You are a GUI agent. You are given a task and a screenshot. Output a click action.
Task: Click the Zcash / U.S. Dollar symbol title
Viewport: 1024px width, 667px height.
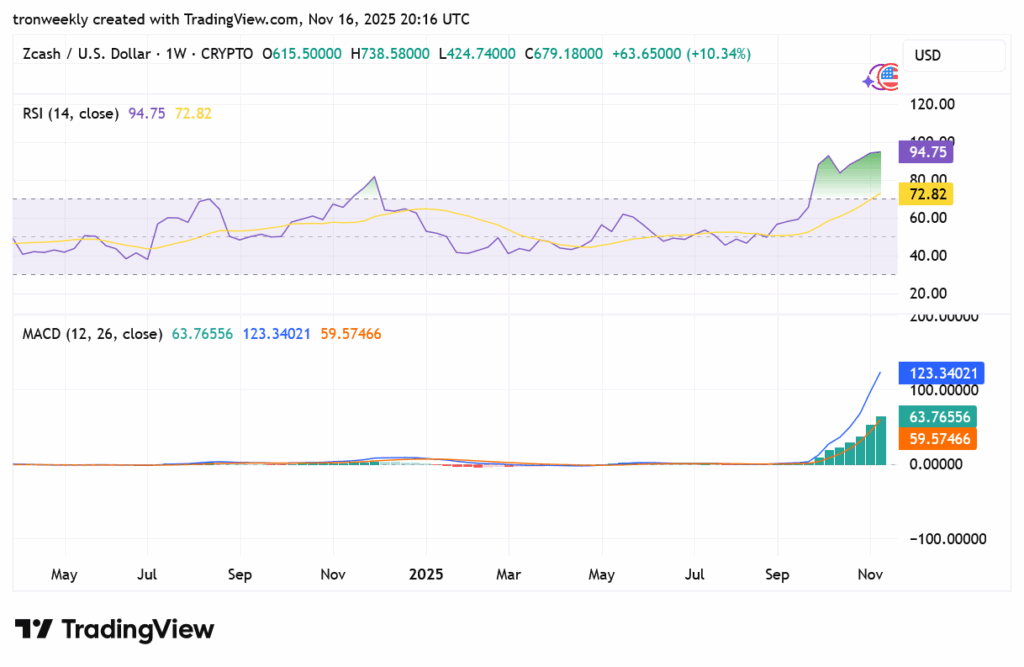point(87,53)
